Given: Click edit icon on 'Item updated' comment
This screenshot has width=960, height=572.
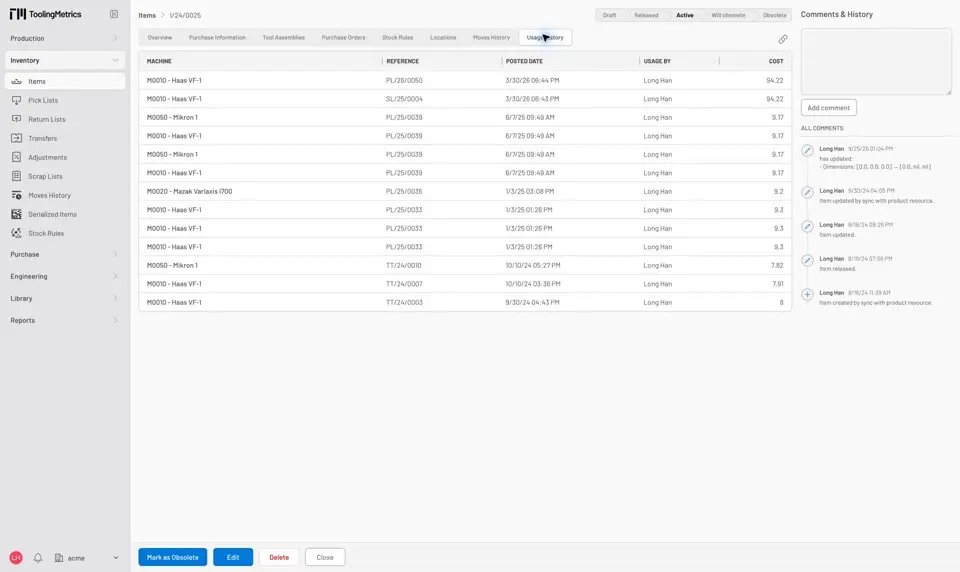Looking at the screenshot, I should coord(808,227).
